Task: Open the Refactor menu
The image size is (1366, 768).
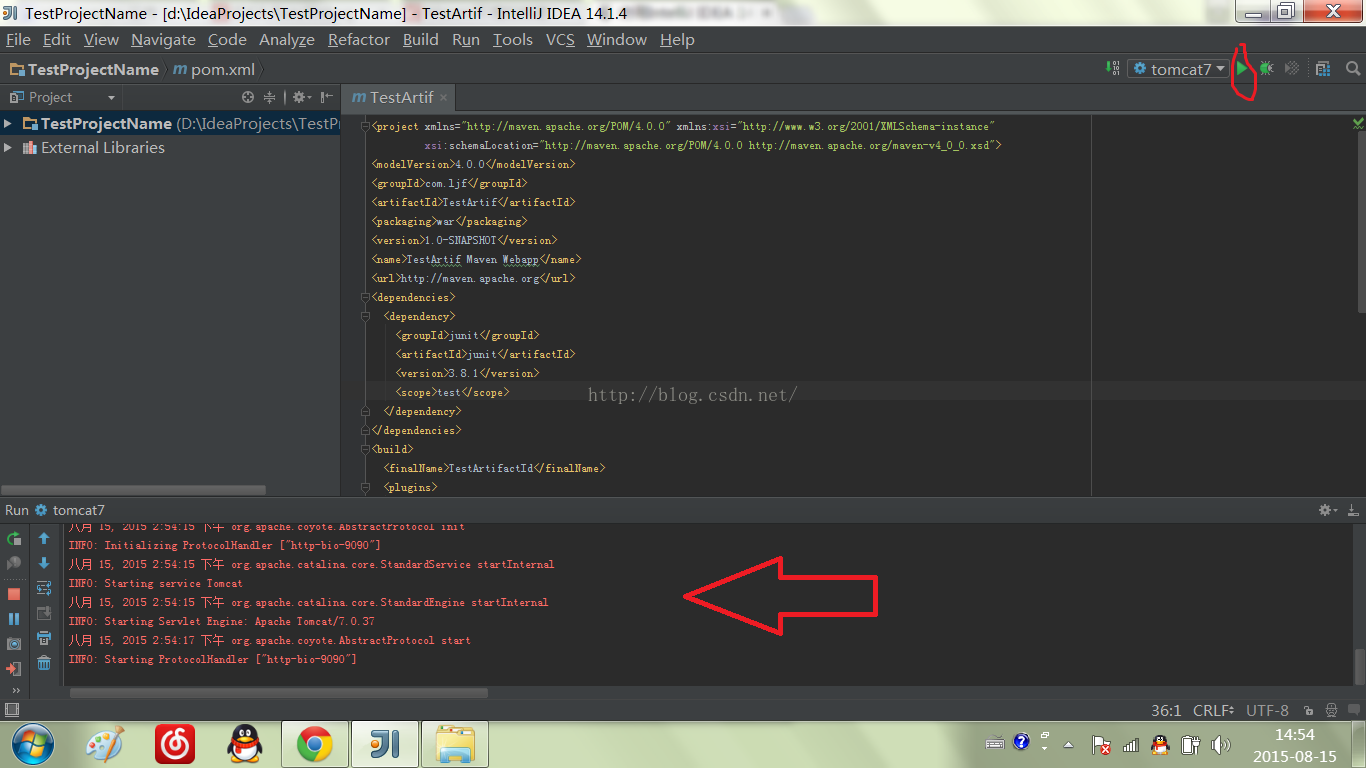Action: coord(358,40)
